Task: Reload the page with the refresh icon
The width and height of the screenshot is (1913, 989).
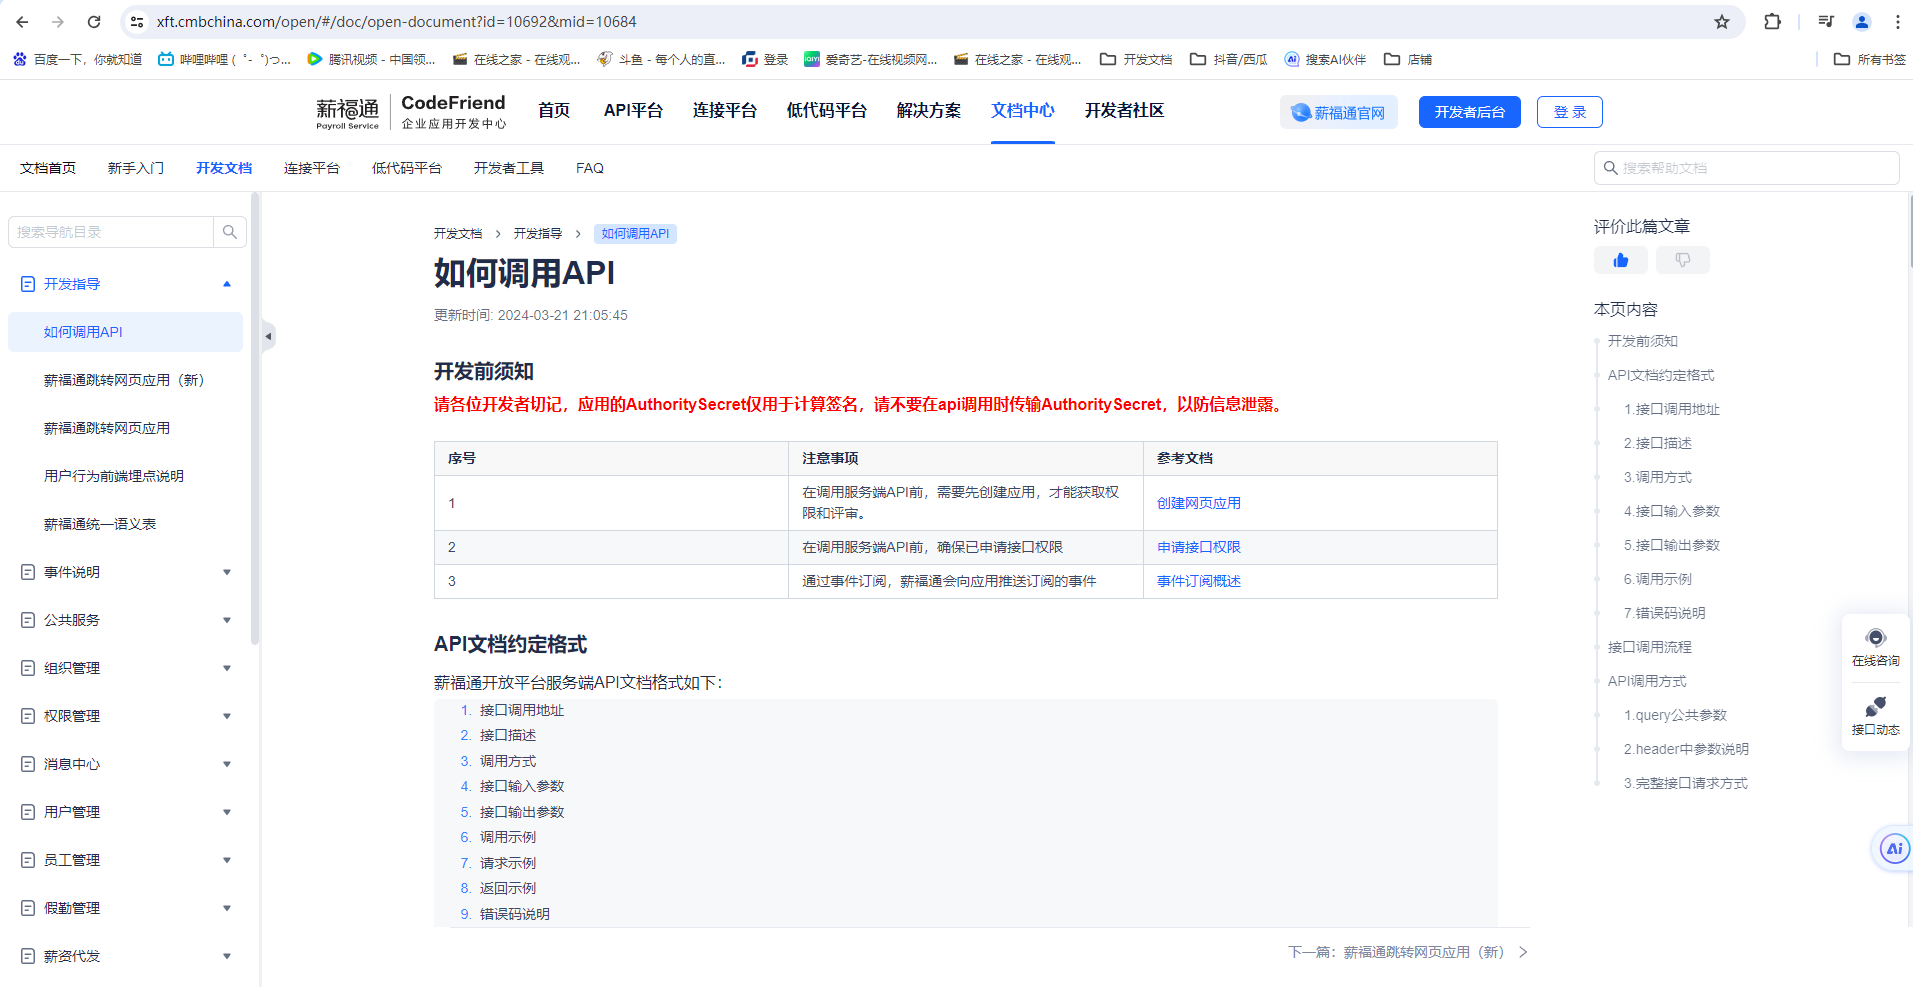Action: [94, 21]
